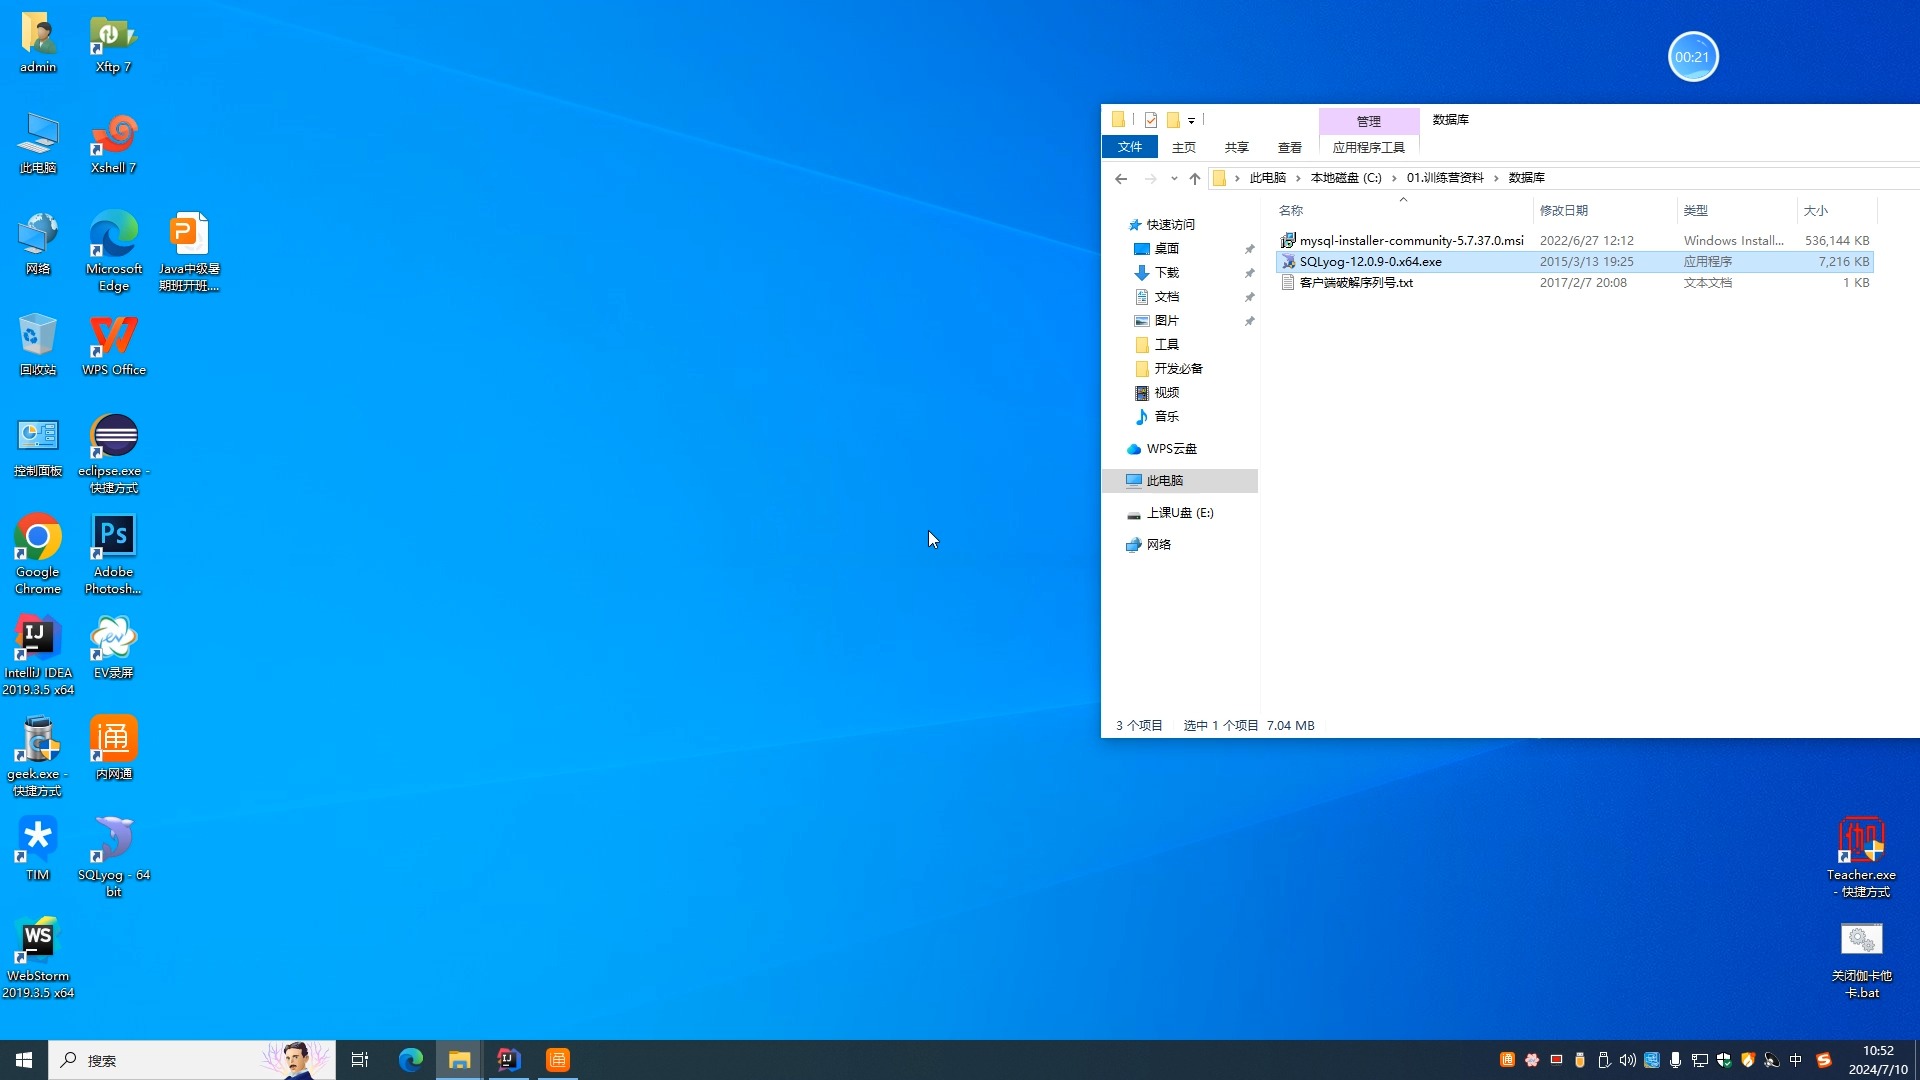The image size is (1920, 1080).
Task: Select SQLyog - 64 bit desktop shortcut
Action: (x=114, y=858)
